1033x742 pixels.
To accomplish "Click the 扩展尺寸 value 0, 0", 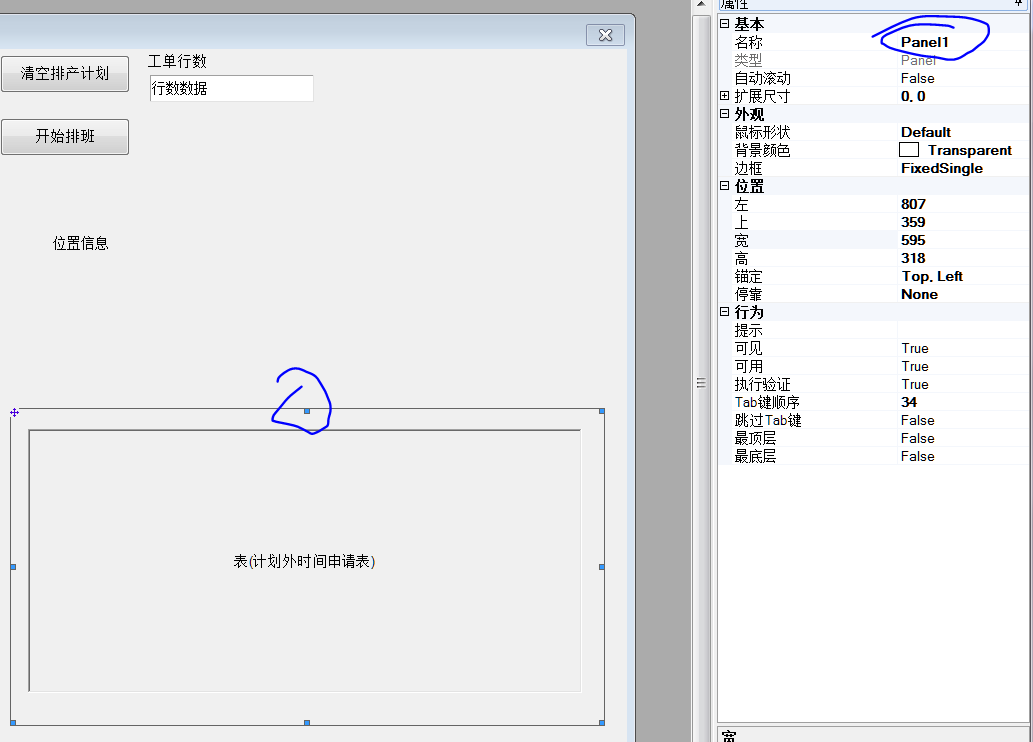I will [912, 96].
